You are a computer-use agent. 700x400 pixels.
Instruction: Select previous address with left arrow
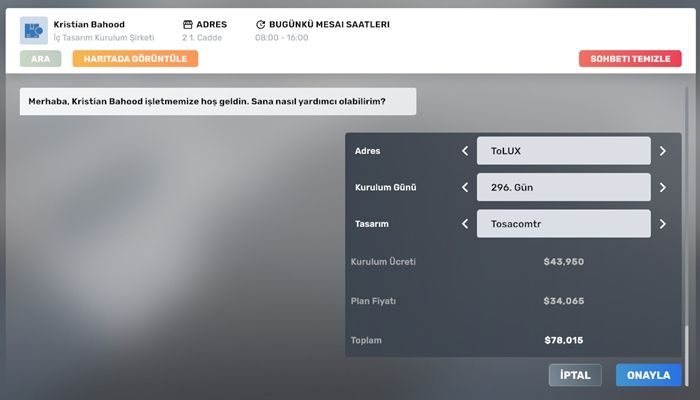(x=464, y=151)
